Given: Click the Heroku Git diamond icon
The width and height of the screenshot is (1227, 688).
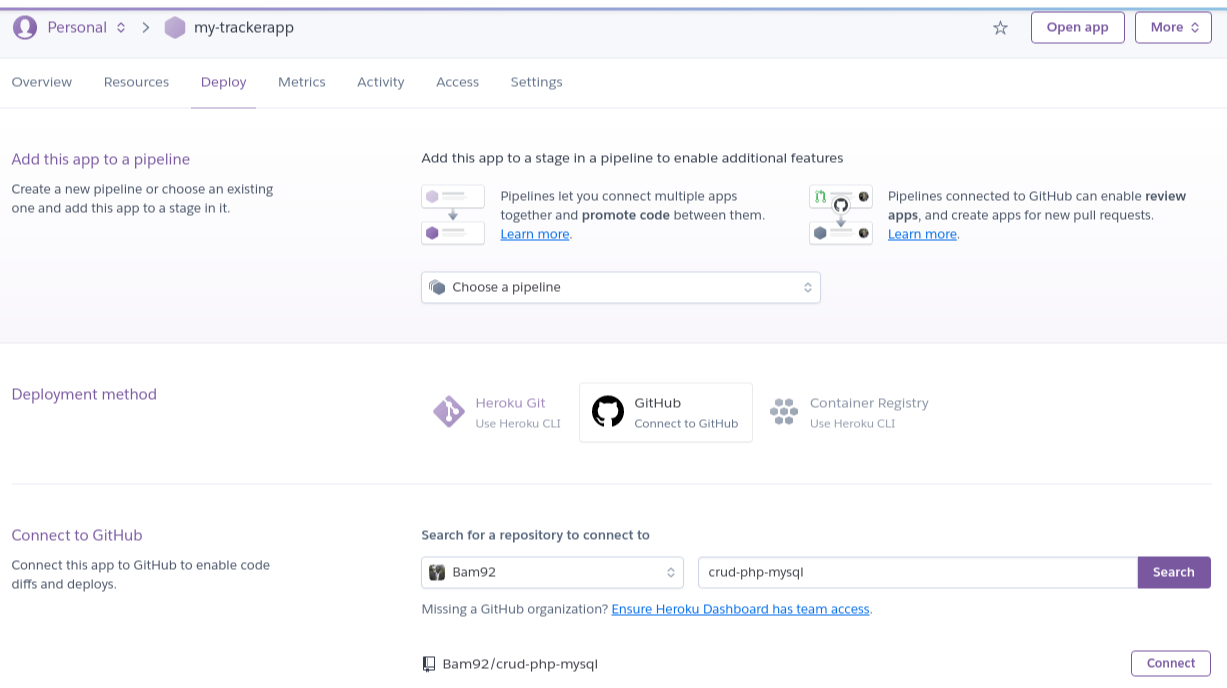Looking at the screenshot, I should (x=448, y=412).
